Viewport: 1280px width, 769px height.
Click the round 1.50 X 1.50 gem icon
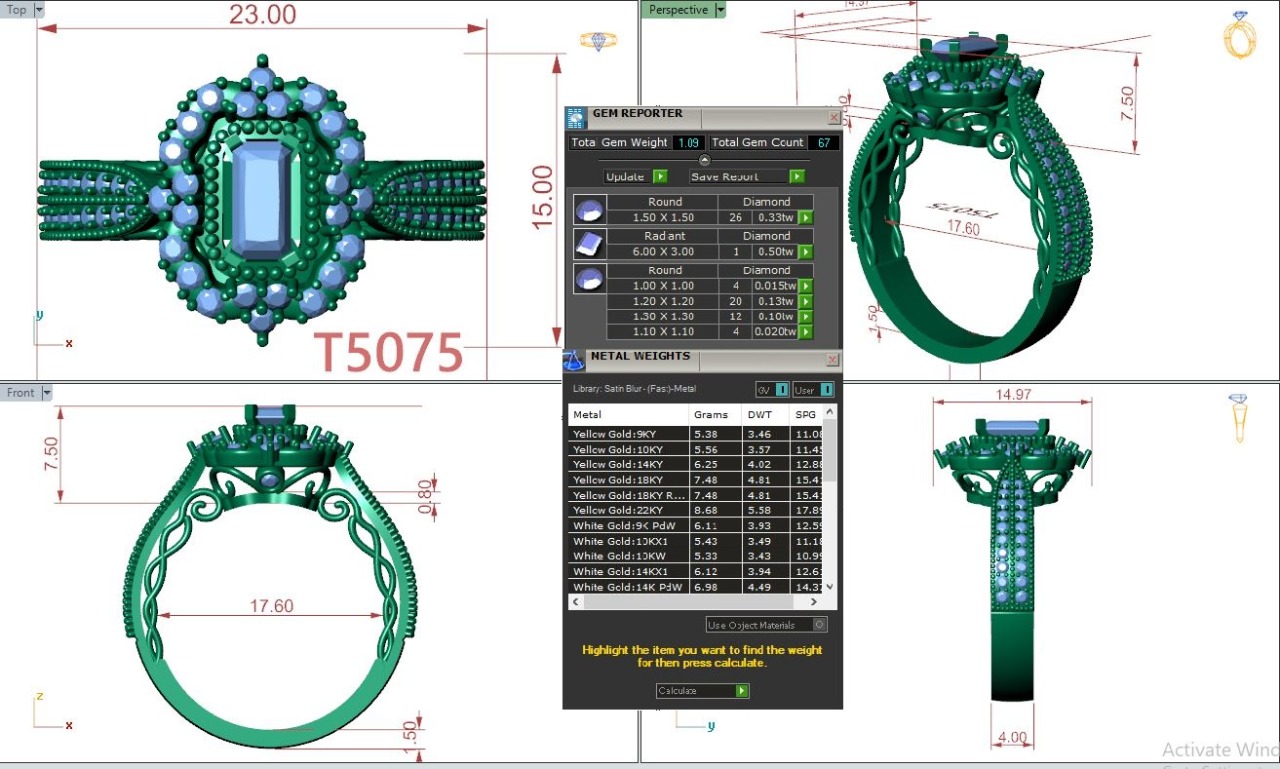pos(588,210)
